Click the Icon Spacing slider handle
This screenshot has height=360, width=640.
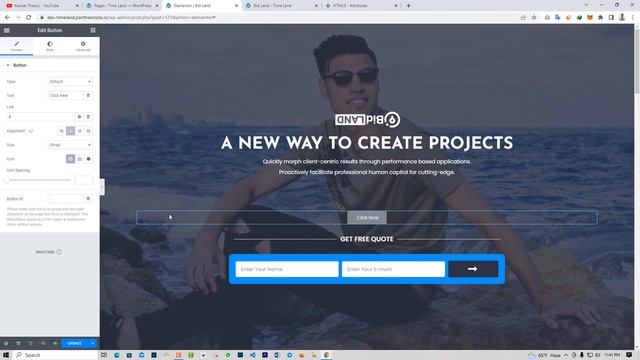[x=7, y=180]
